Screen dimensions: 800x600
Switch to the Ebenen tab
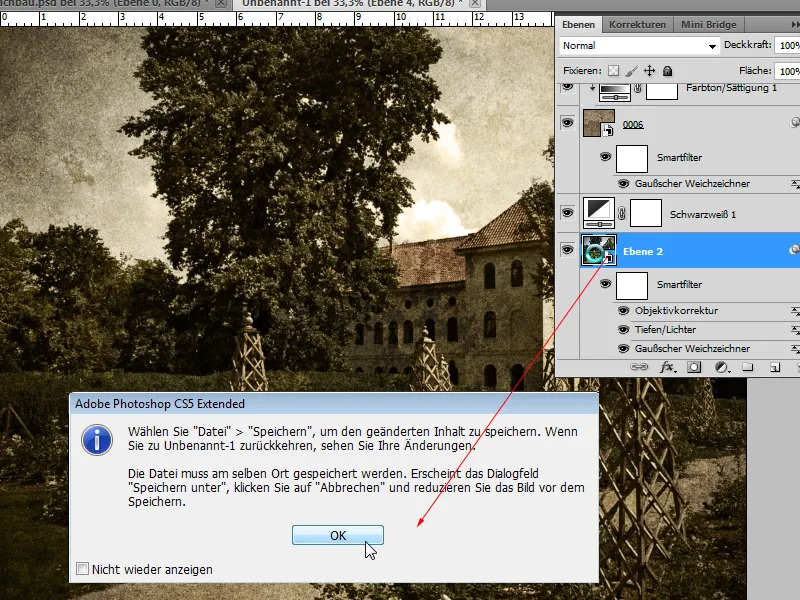(x=579, y=24)
